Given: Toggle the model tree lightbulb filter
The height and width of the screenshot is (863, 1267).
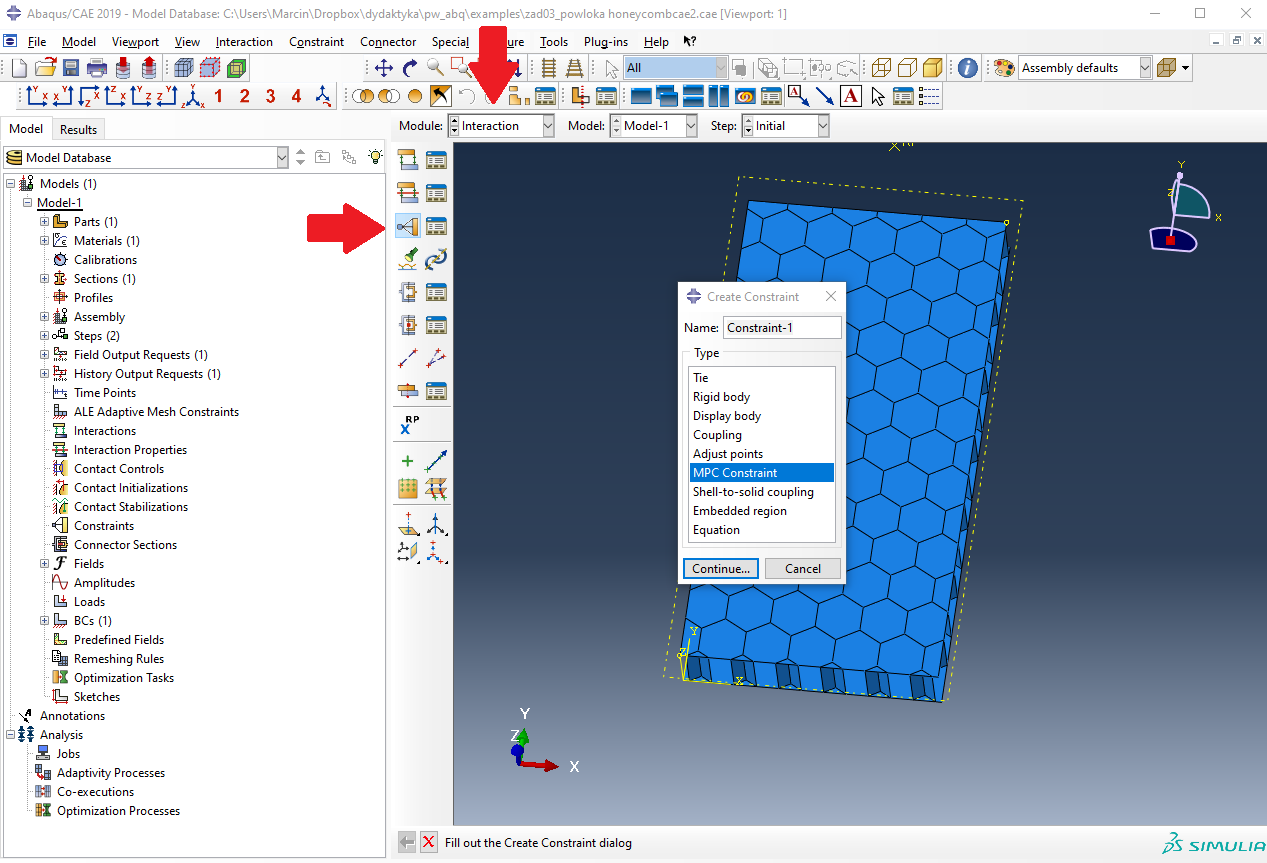Looking at the screenshot, I should click(x=375, y=157).
